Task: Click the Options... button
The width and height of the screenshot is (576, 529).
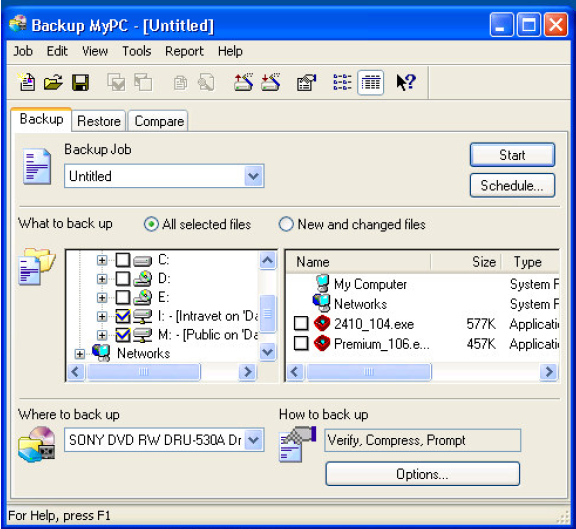Action: pyautogui.click(x=422, y=474)
